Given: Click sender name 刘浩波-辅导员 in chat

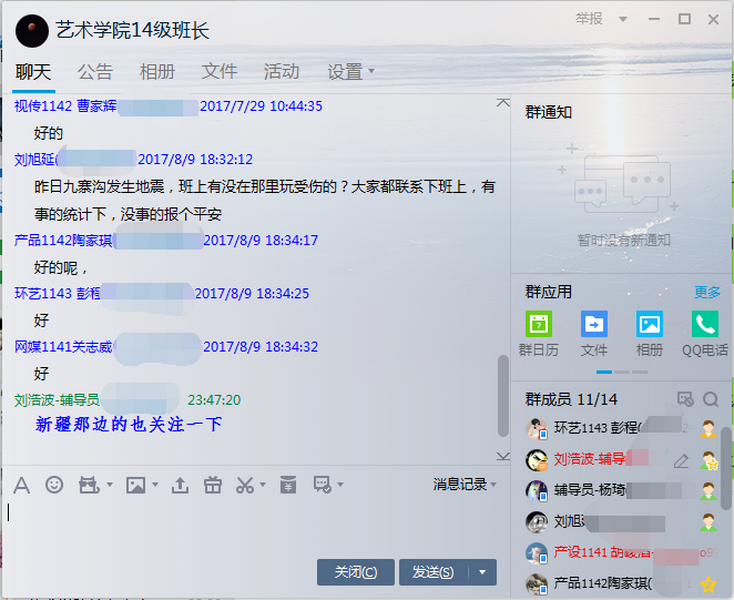Looking at the screenshot, I should (57, 400).
